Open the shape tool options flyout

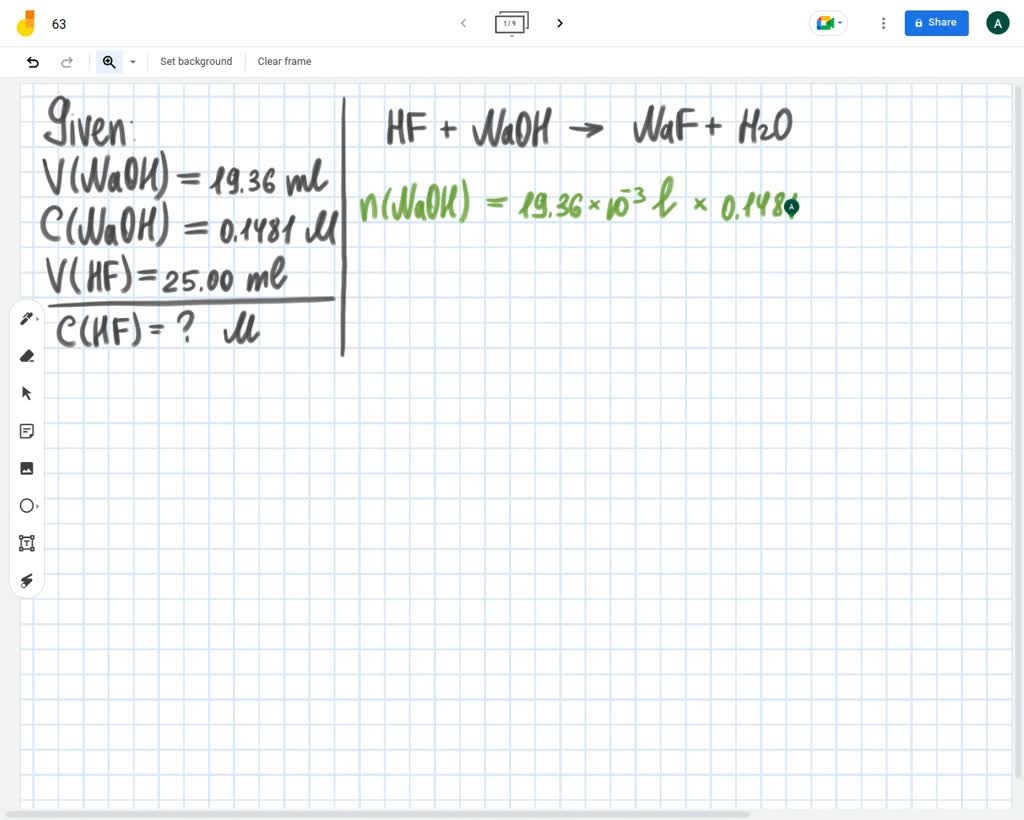(36, 506)
